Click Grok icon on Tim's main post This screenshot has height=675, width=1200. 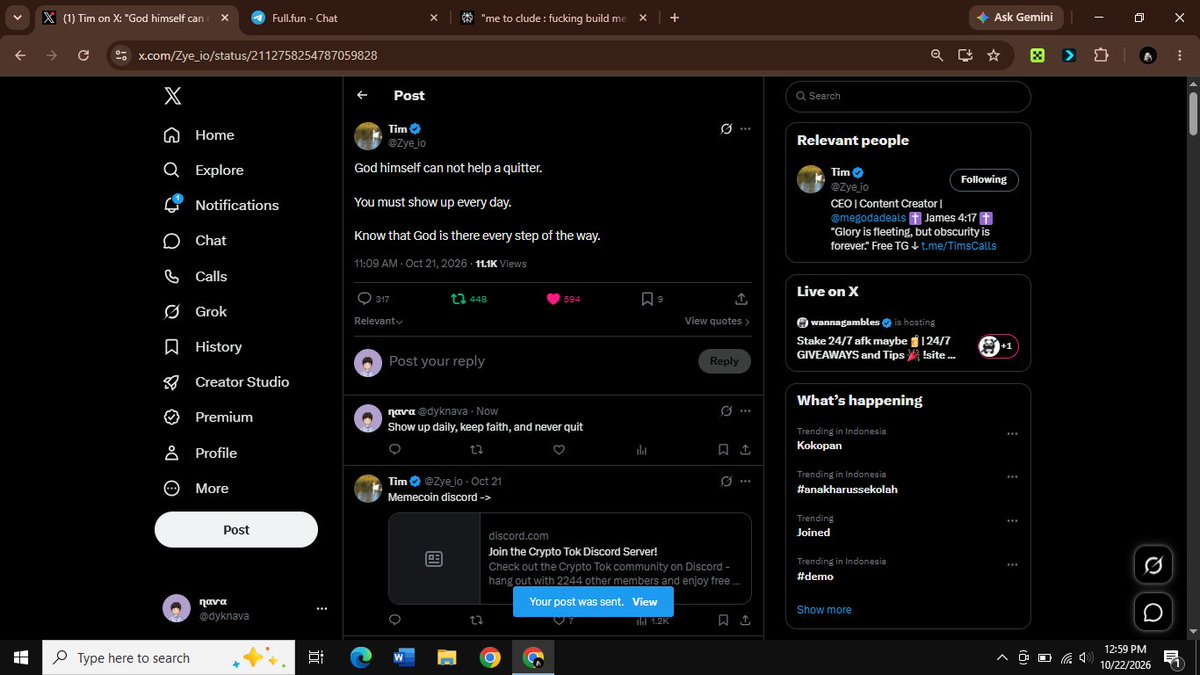(x=726, y=129)
